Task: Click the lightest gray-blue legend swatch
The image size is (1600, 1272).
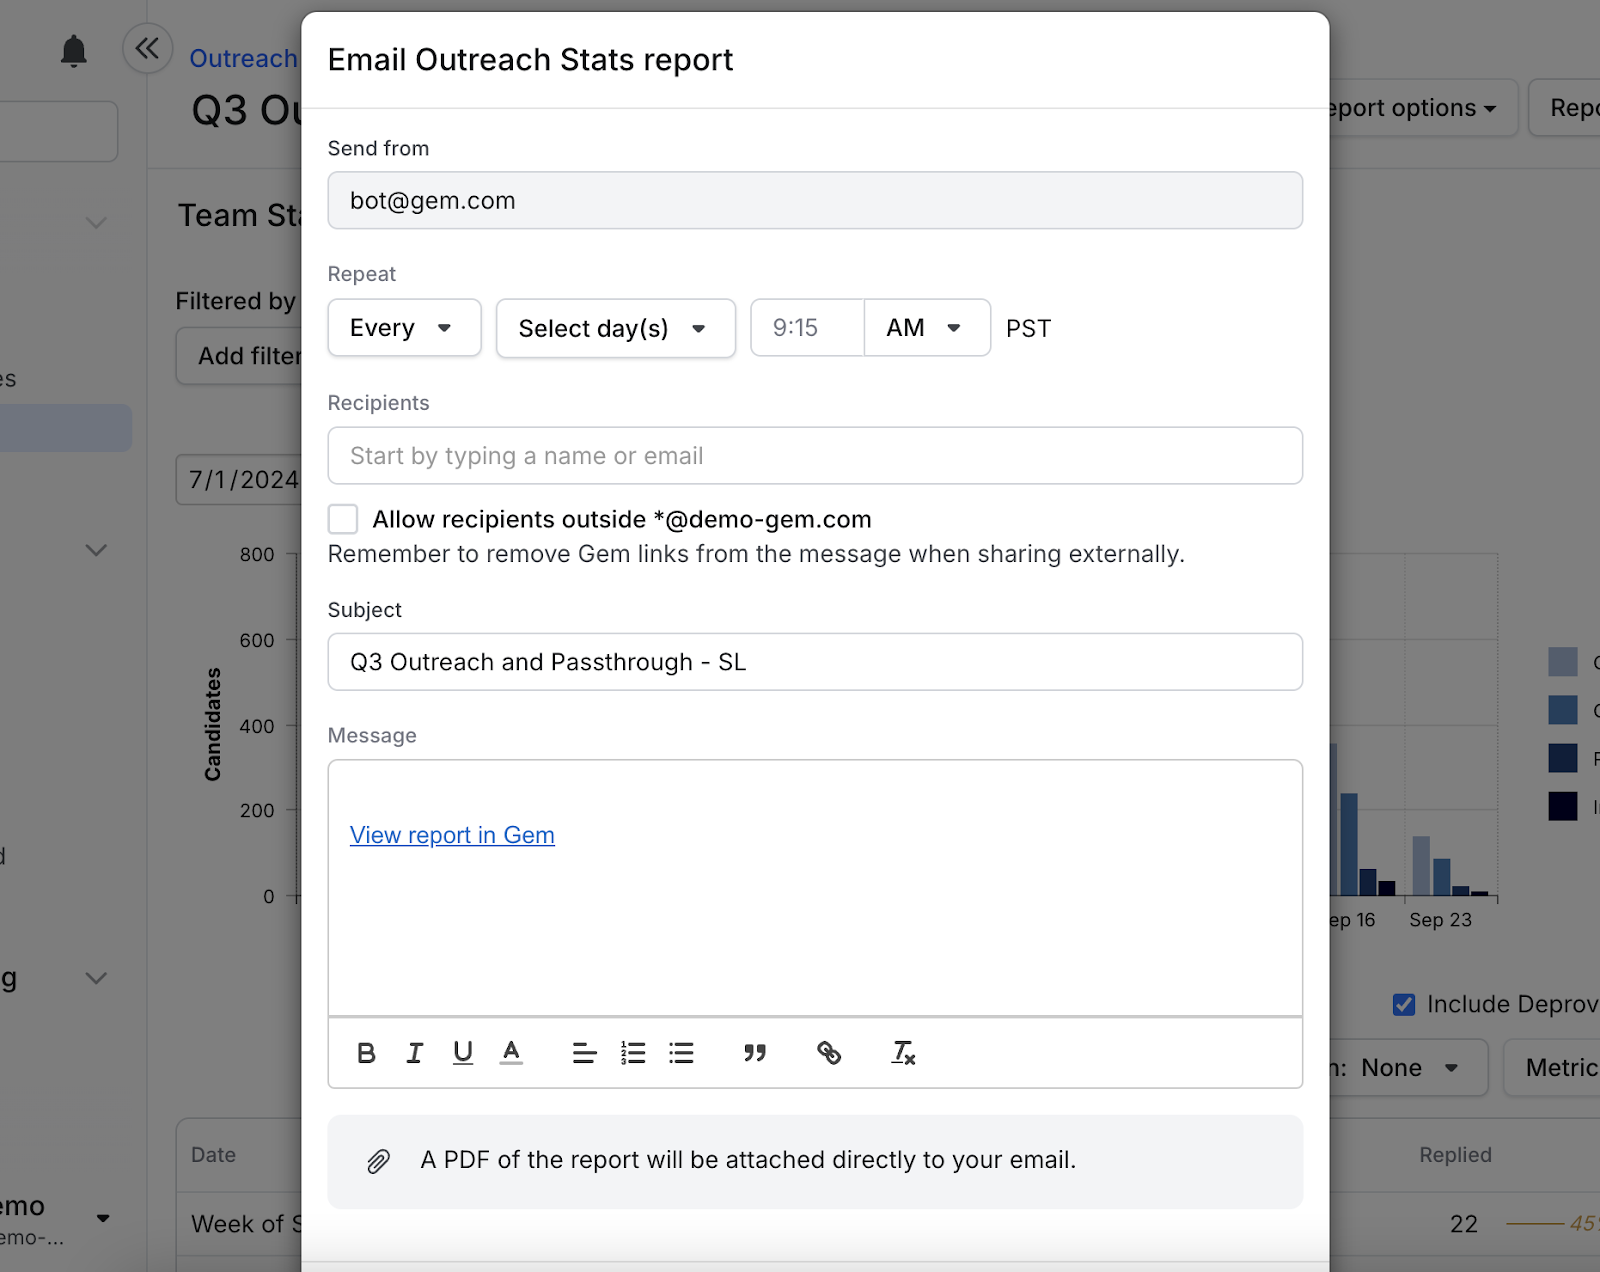Action: [x=1563, y=662]
